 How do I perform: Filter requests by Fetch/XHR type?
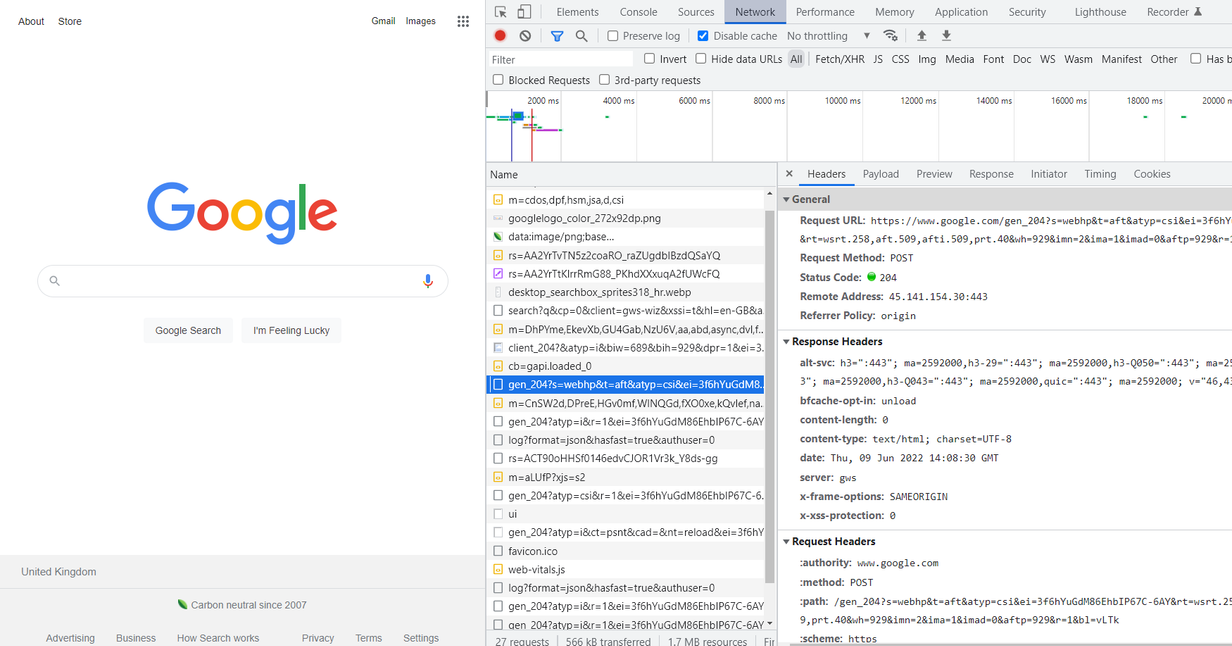pos(840,59)
